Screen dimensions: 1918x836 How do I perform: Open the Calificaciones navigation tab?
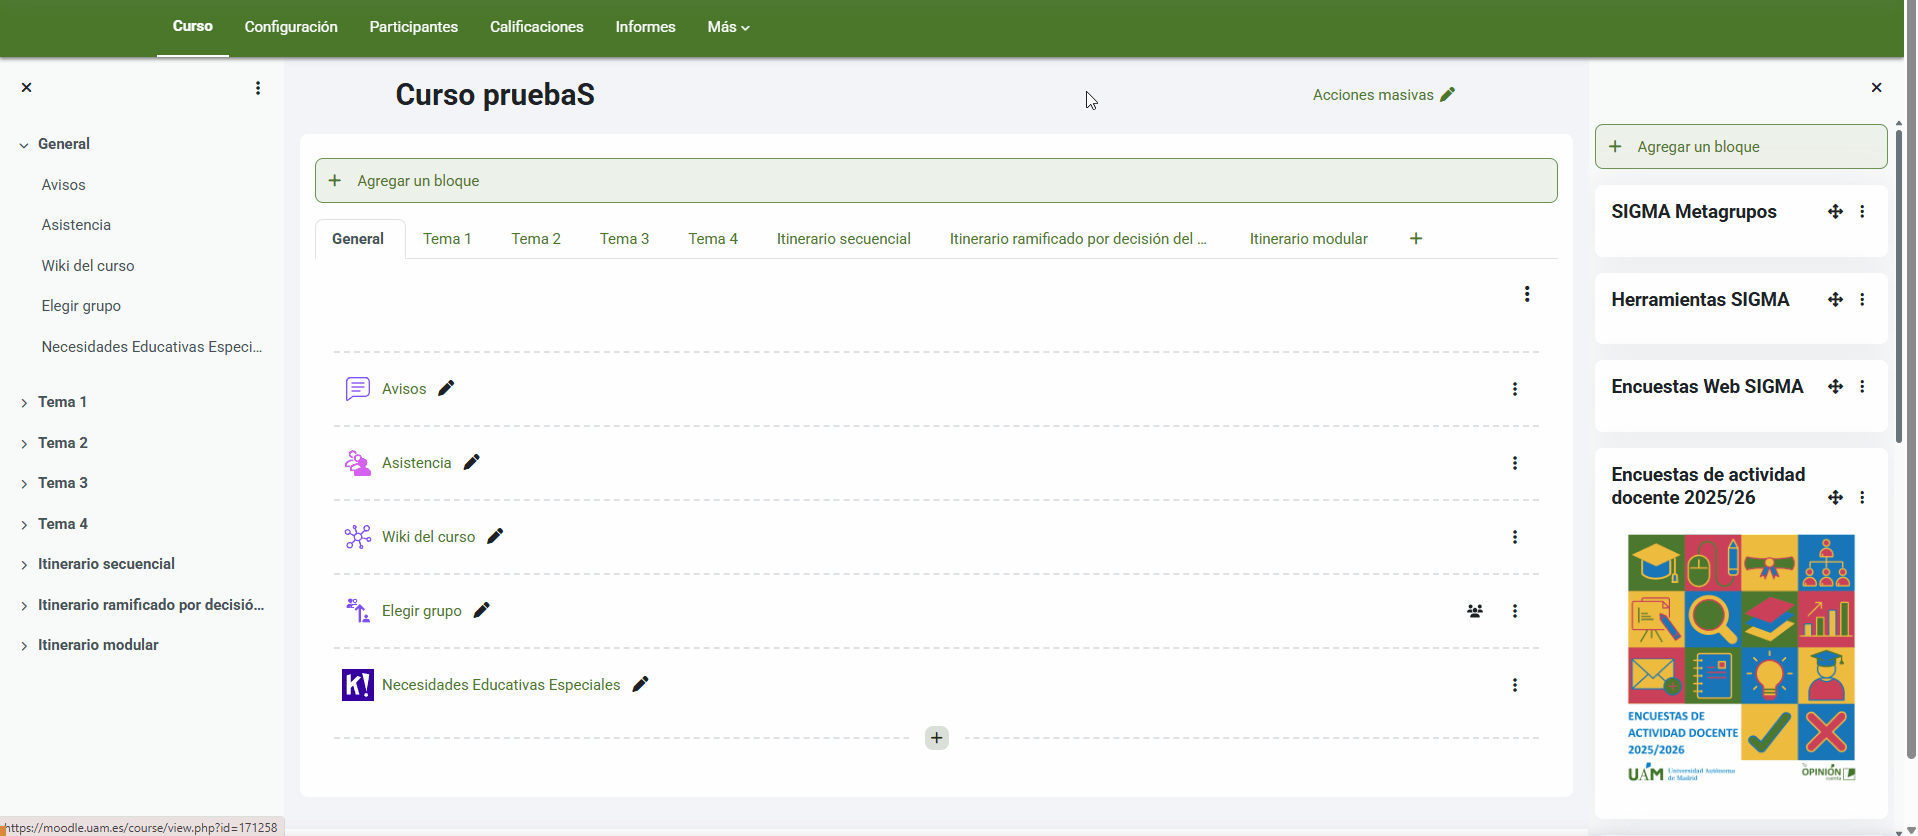(x=536, y=27)
